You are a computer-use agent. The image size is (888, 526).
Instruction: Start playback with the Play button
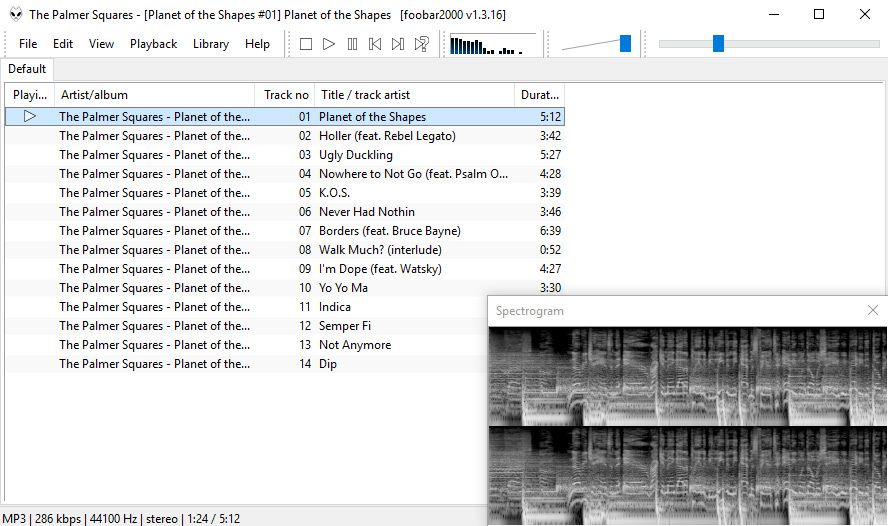(329, 44)
